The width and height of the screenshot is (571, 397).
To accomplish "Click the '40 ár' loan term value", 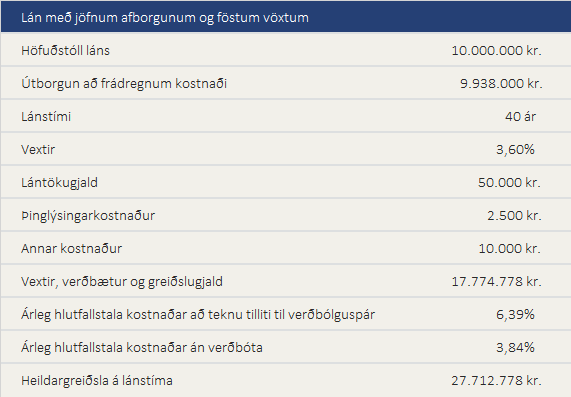I will coord(520,117).
